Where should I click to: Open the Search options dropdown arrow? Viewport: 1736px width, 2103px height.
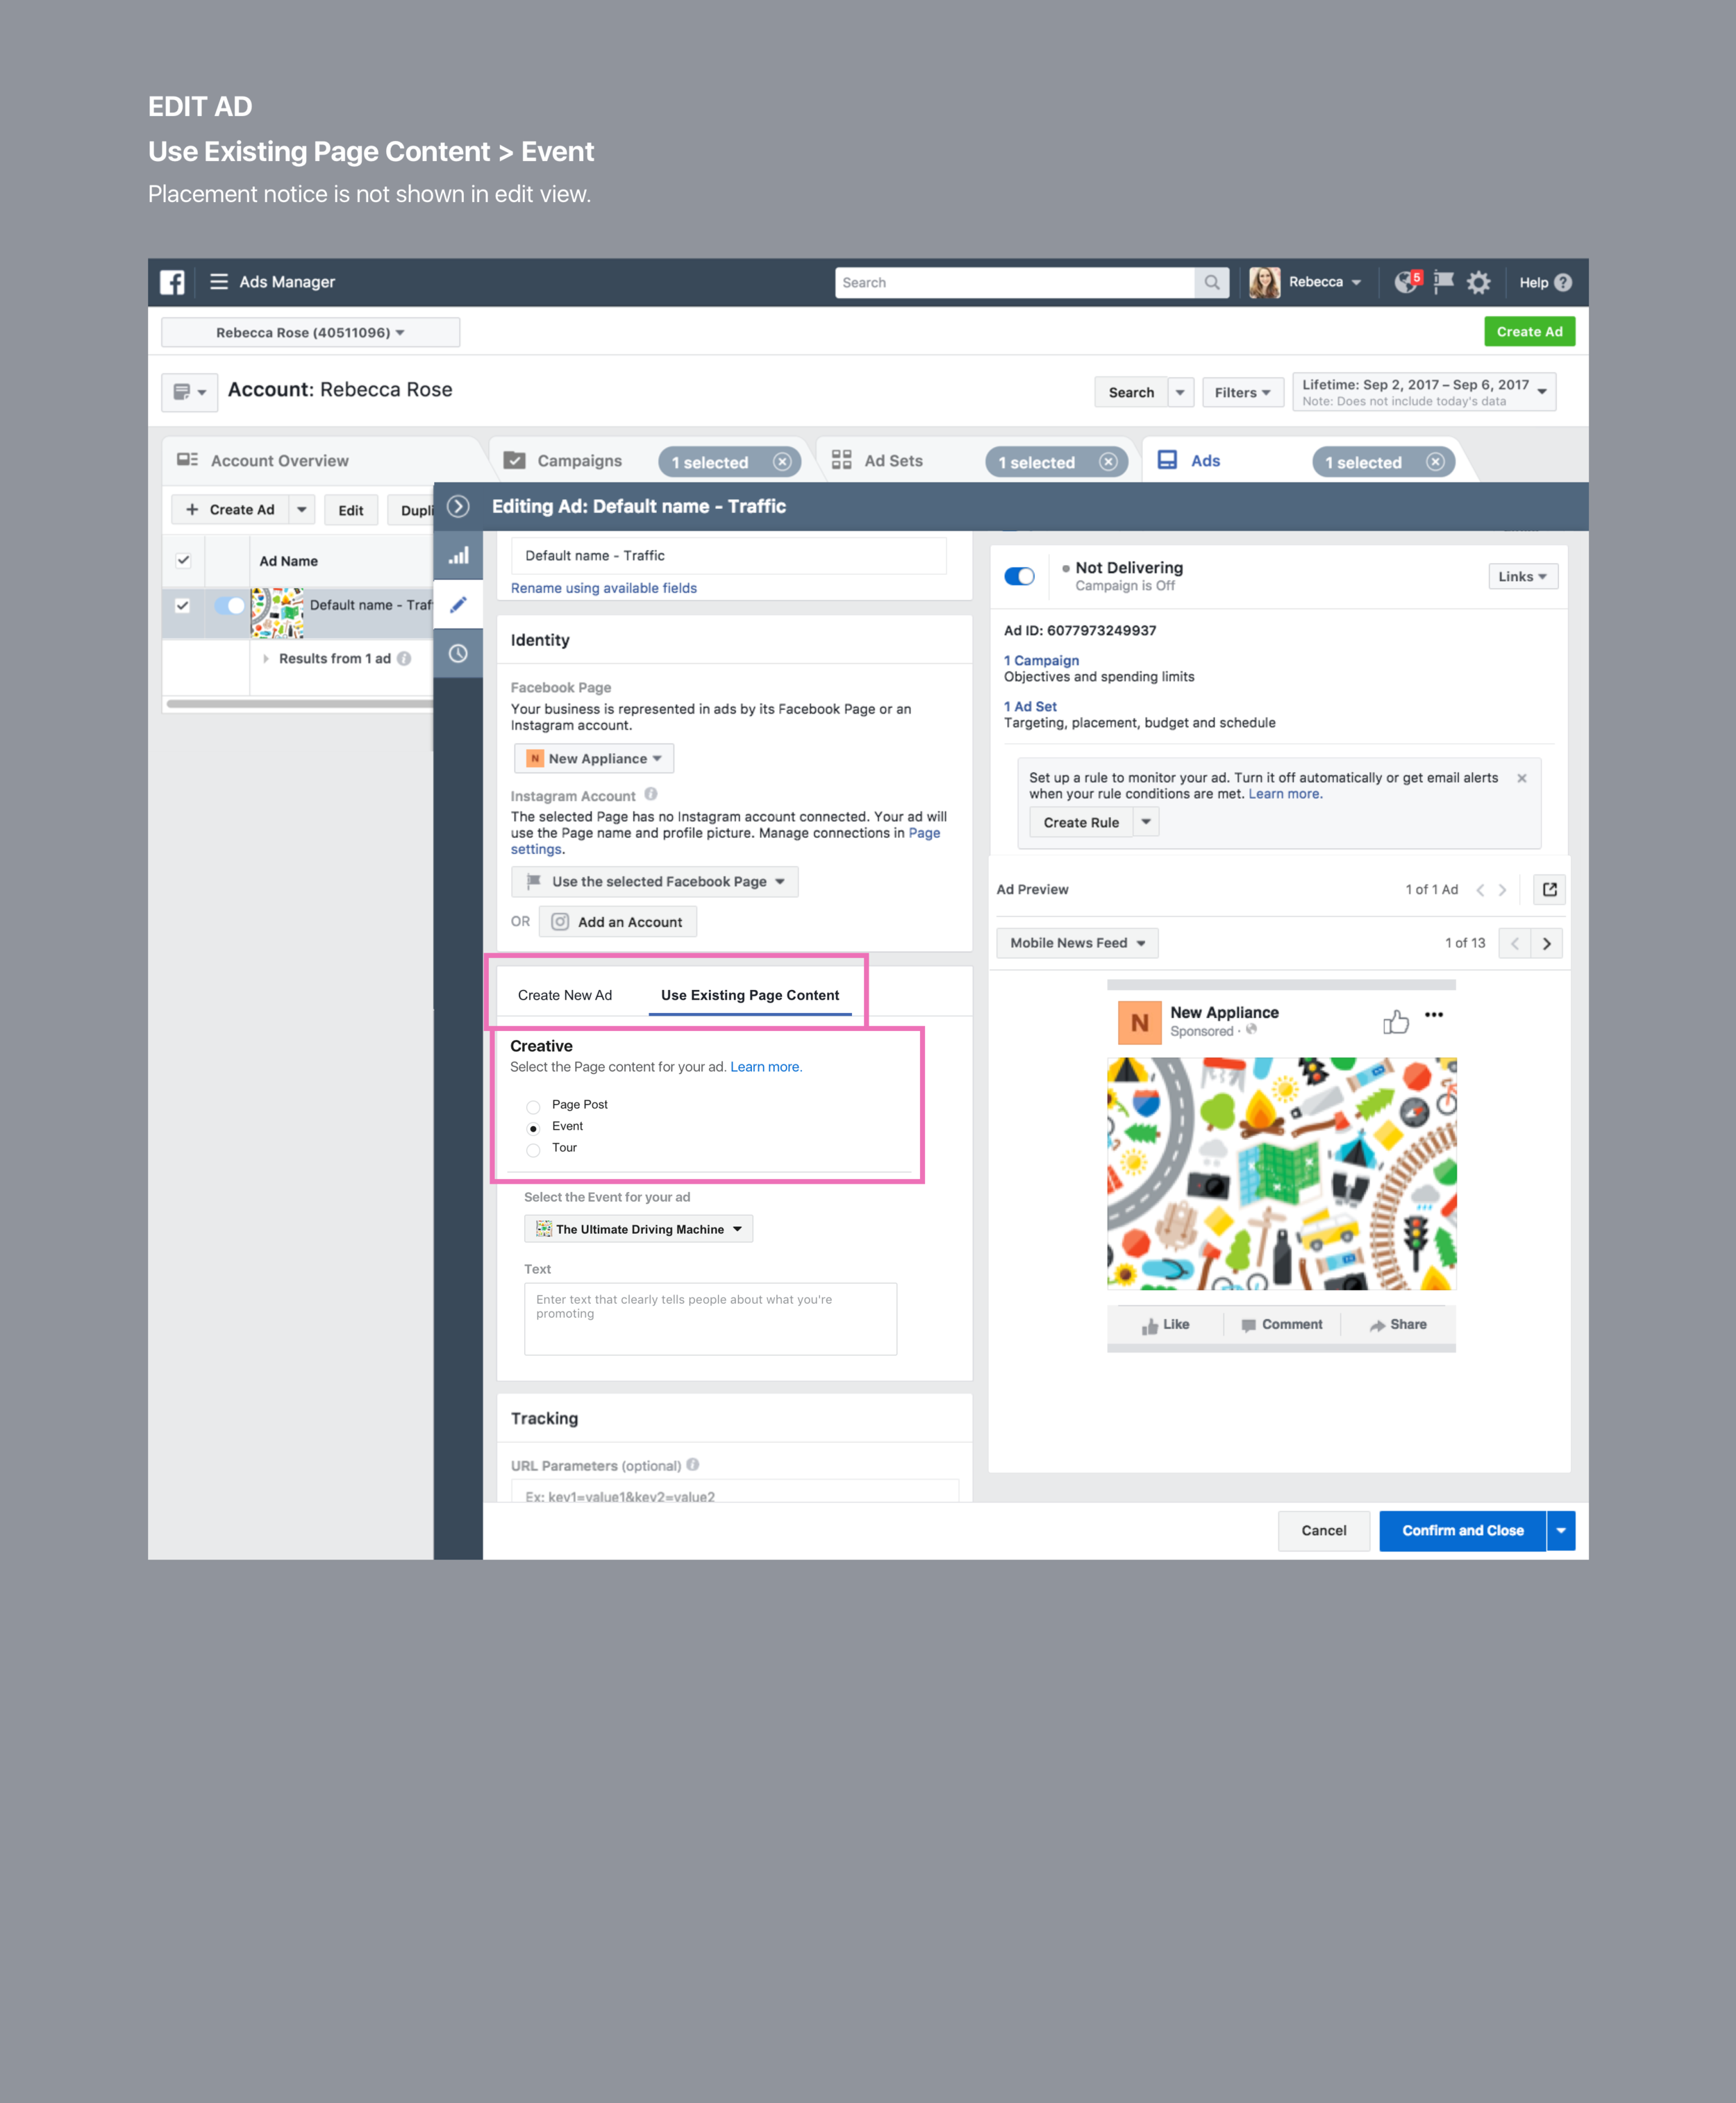(x=1180, y=392)
